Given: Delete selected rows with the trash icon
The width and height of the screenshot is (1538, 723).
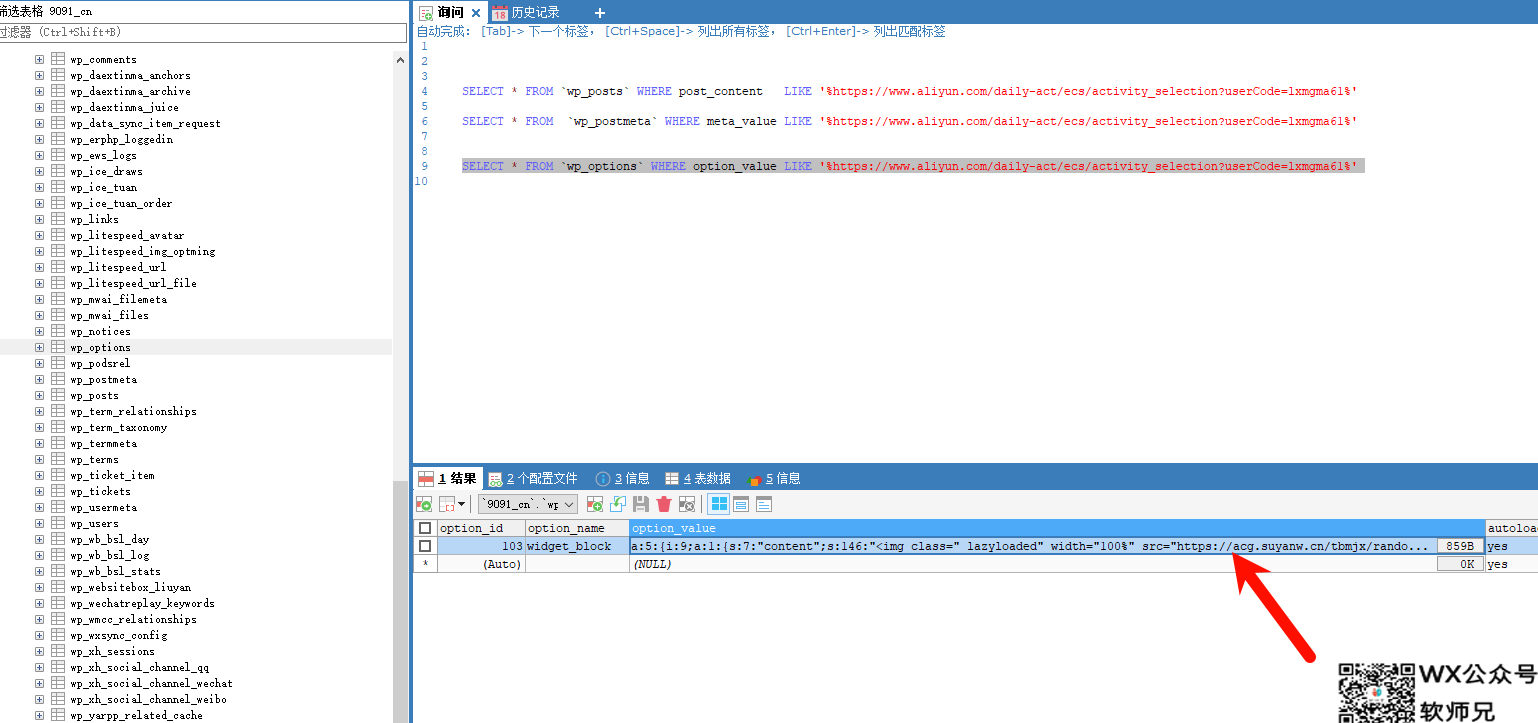Looking at the screenshot, I should 664,504.
